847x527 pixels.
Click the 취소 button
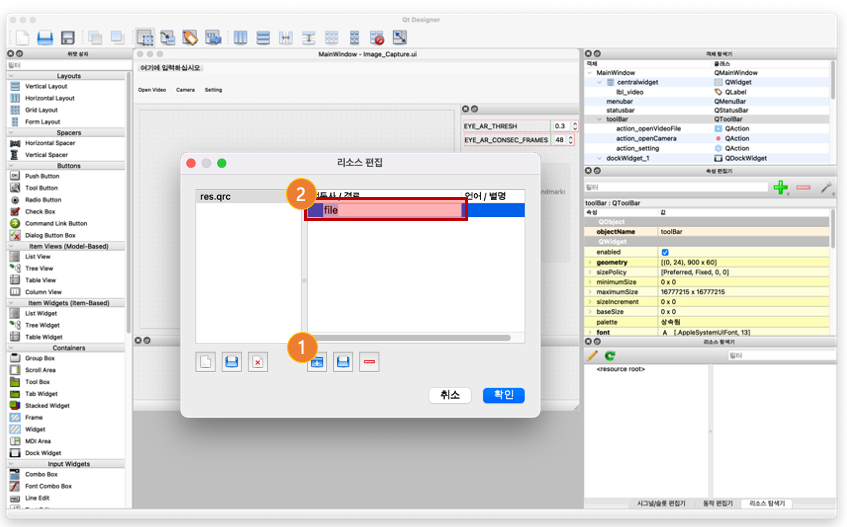pyautogui.click(x=449, y=395)
